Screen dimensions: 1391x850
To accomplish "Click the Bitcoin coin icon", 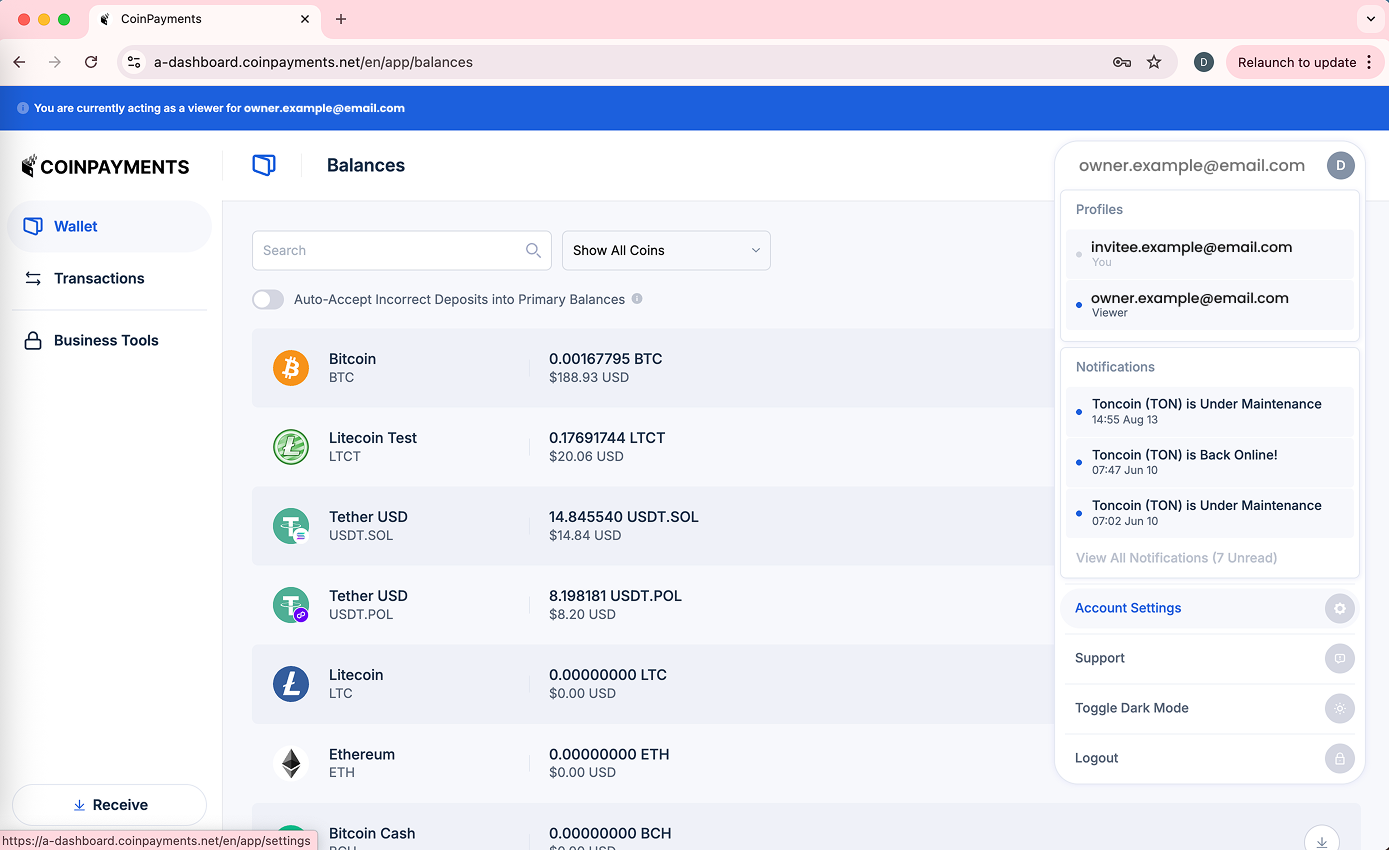I will [291, 368].
